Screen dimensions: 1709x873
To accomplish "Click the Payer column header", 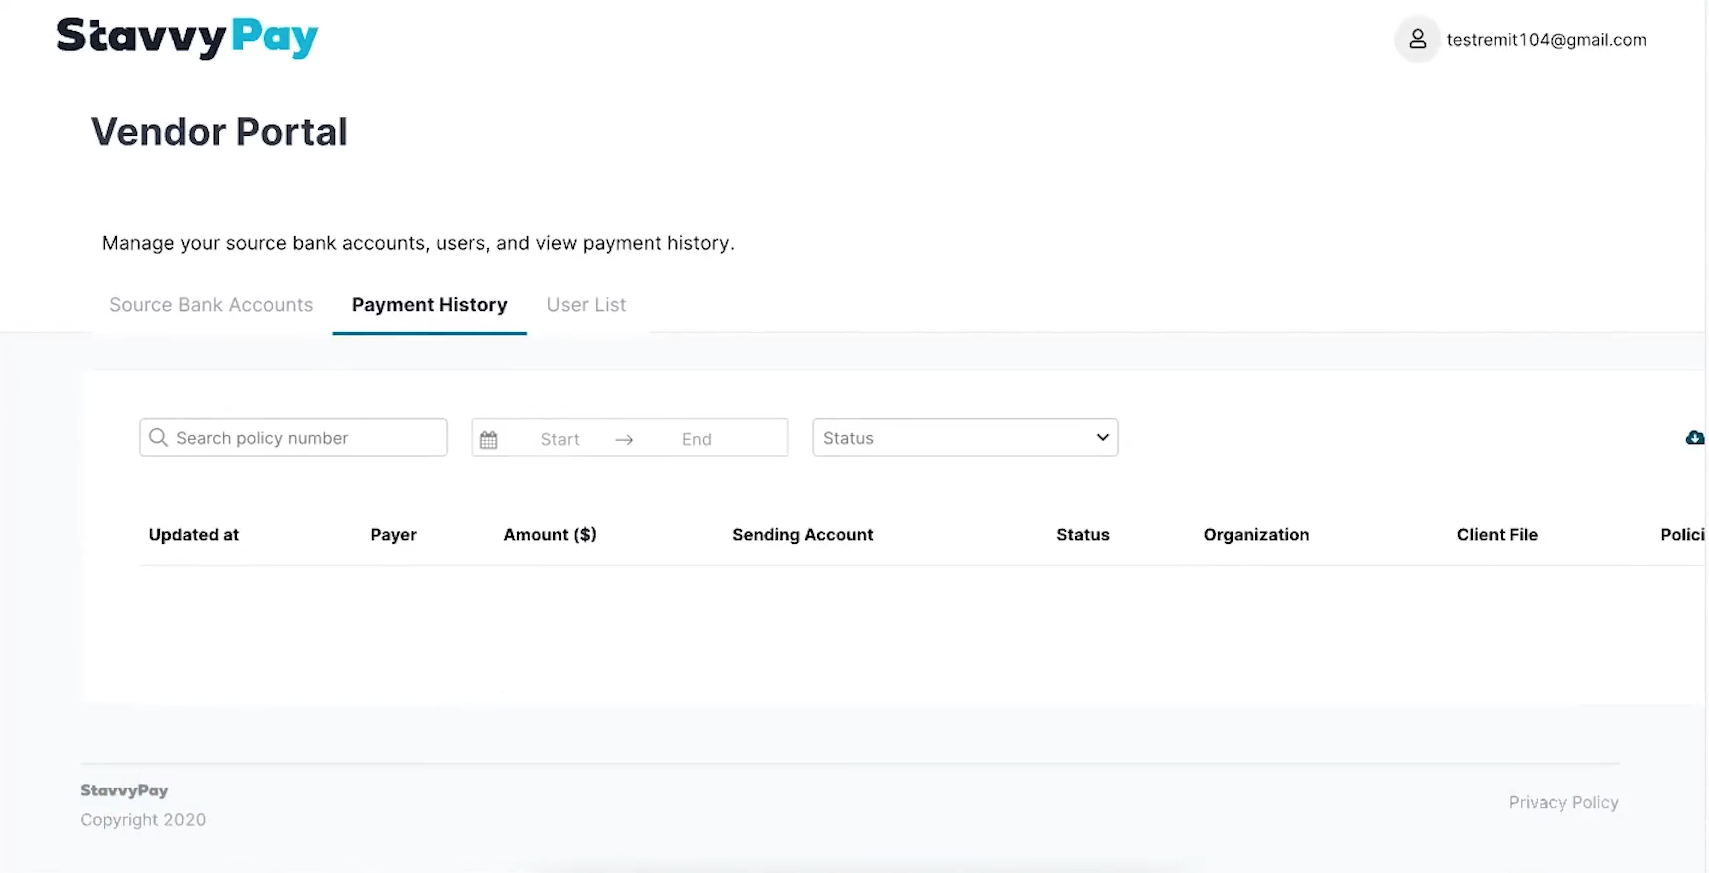I will pyautogui.click(x=394, y=535).
